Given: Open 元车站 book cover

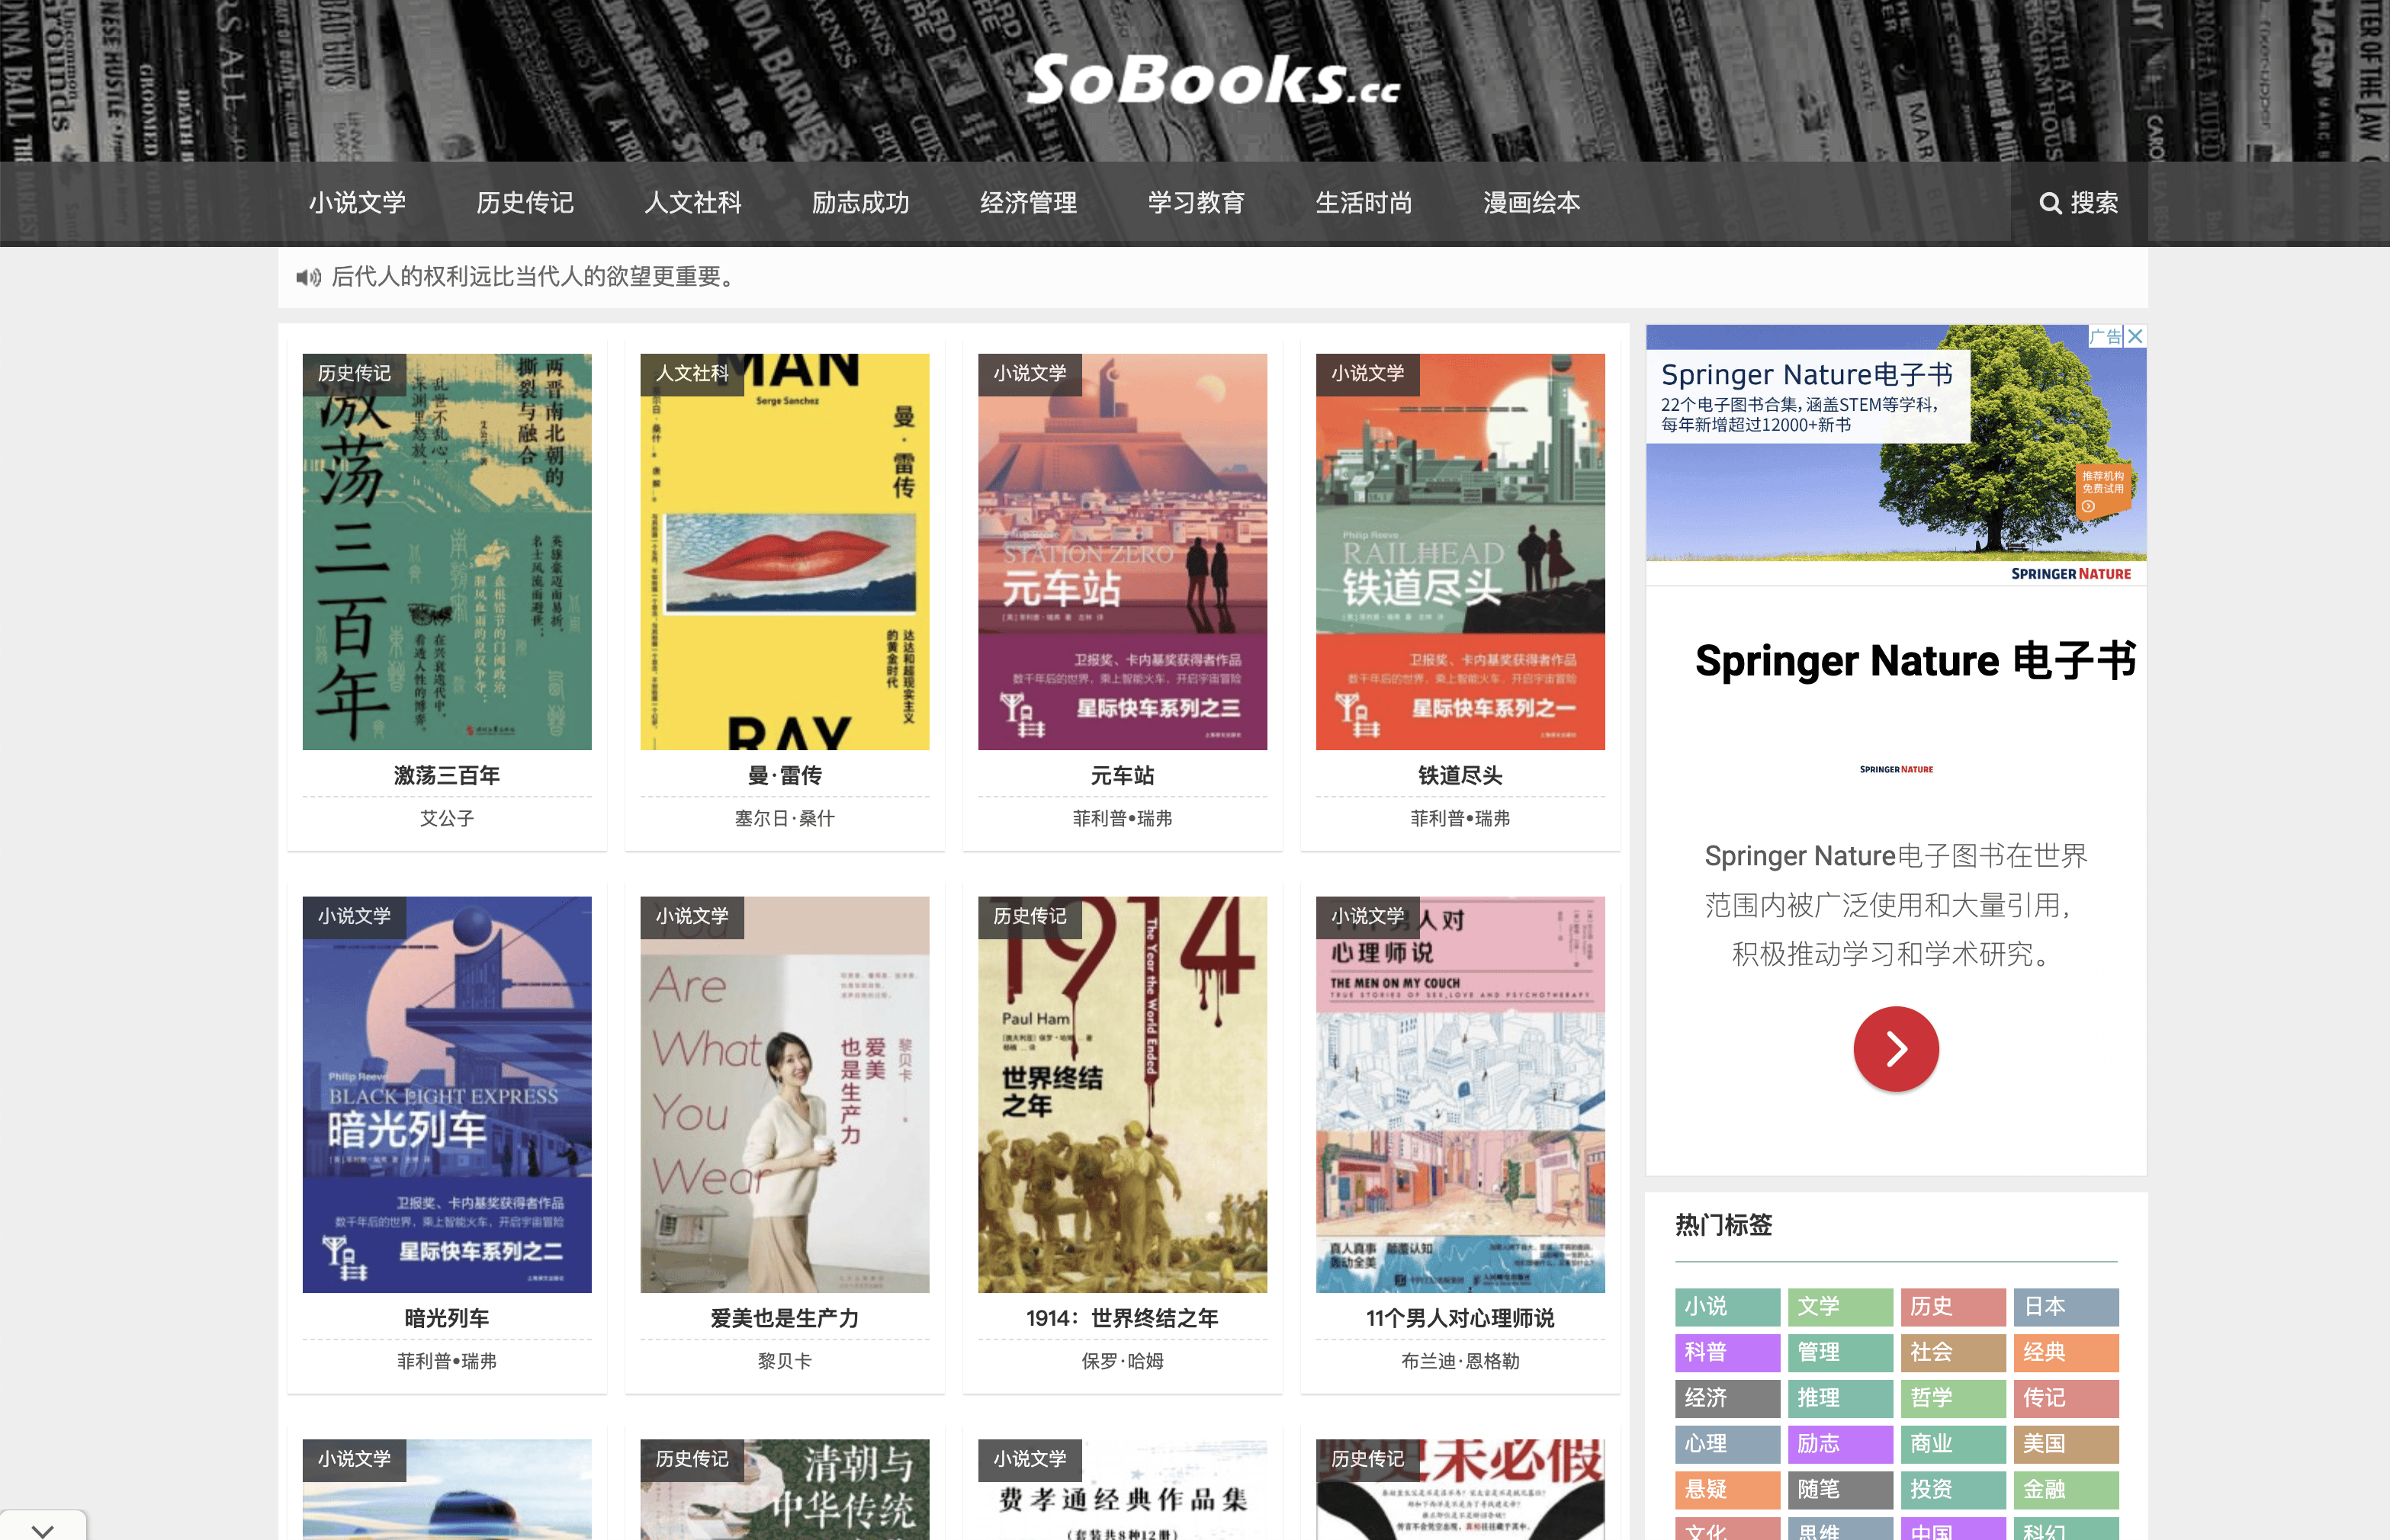Looking at the screenshot, I should click(x=1123, y=552).
